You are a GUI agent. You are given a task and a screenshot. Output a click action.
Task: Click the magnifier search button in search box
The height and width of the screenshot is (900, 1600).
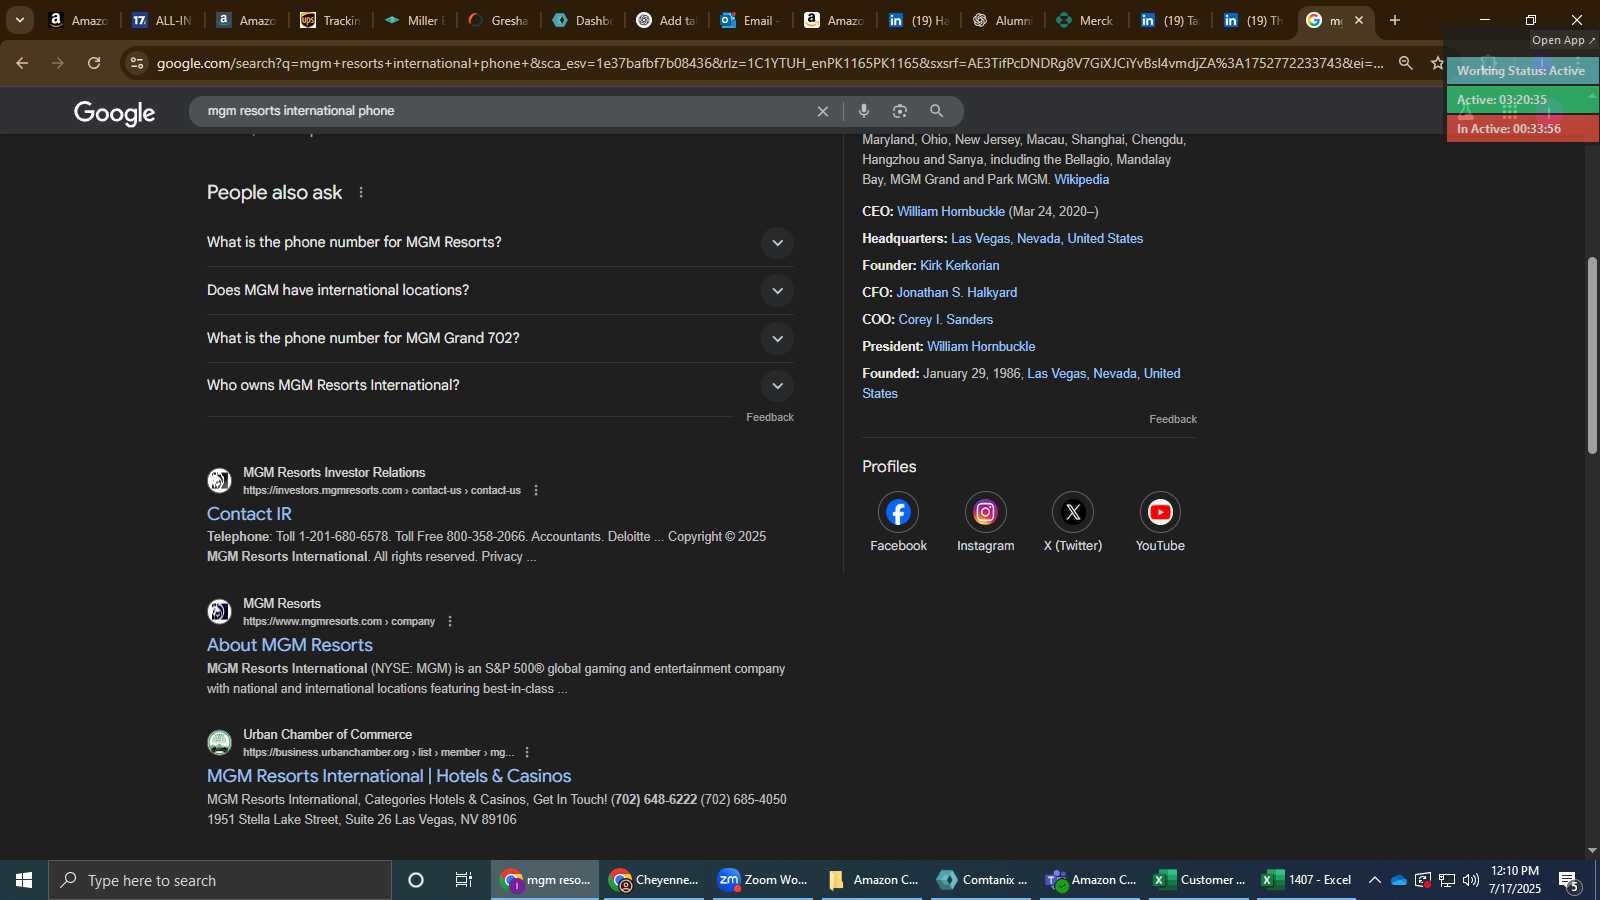(x=936, y=111)
